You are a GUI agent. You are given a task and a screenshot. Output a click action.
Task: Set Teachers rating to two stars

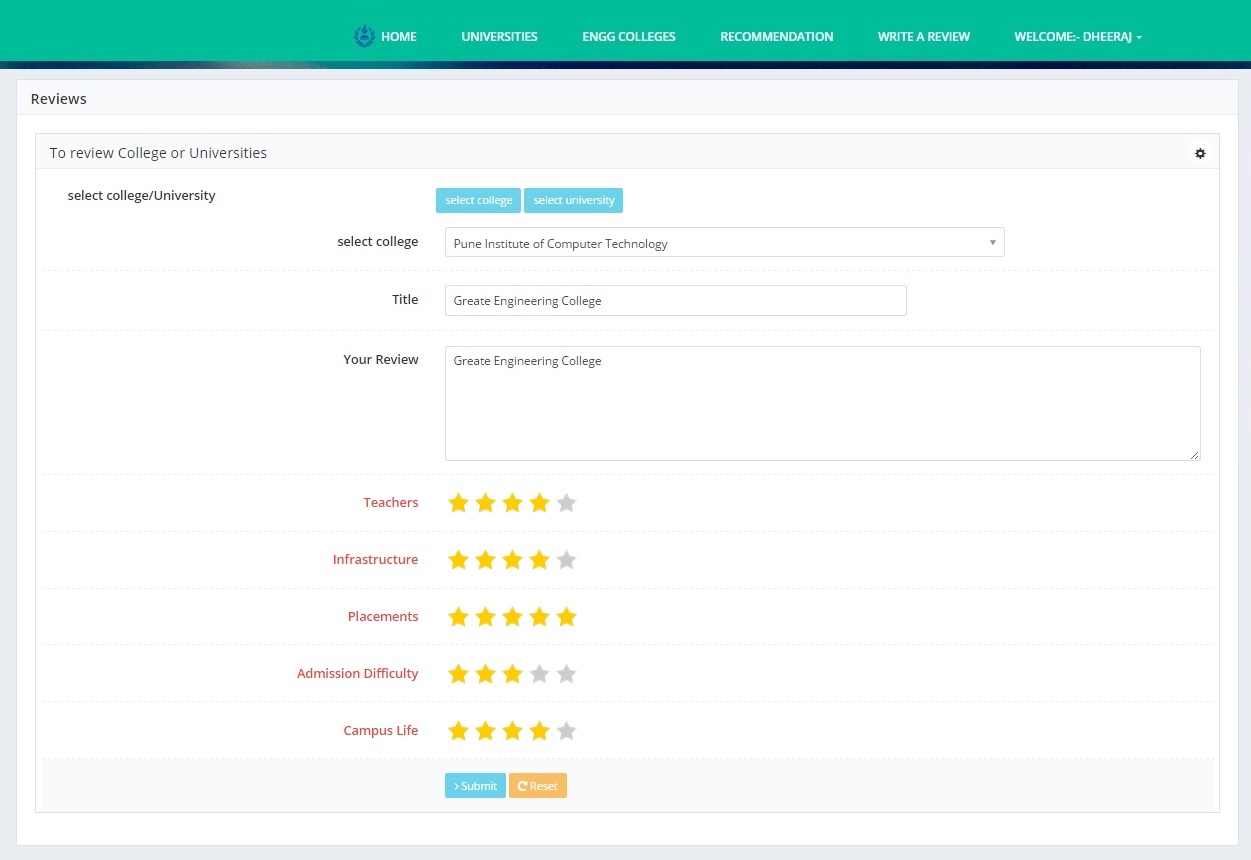pyautogui.click(x=485, y=503)
